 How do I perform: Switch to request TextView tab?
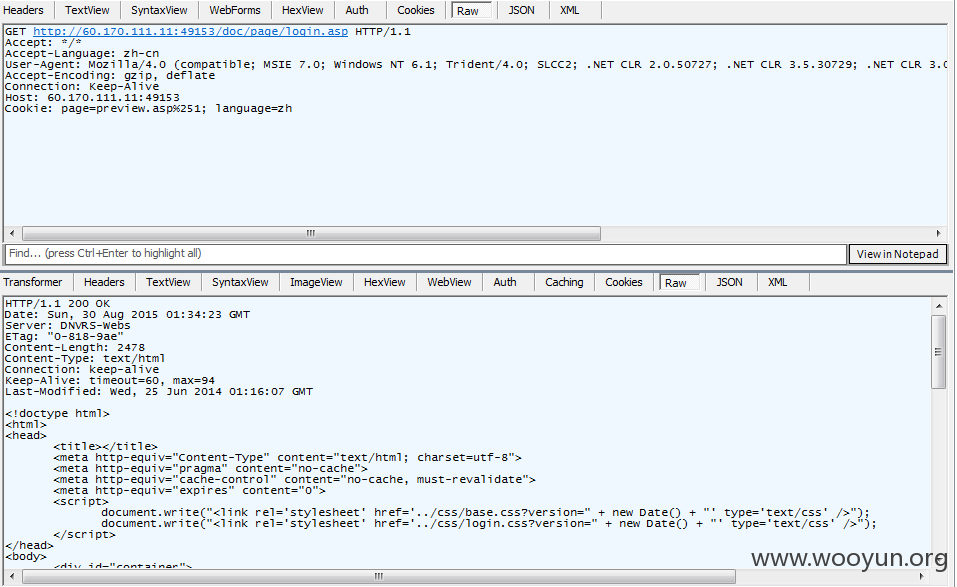[87, 10]
